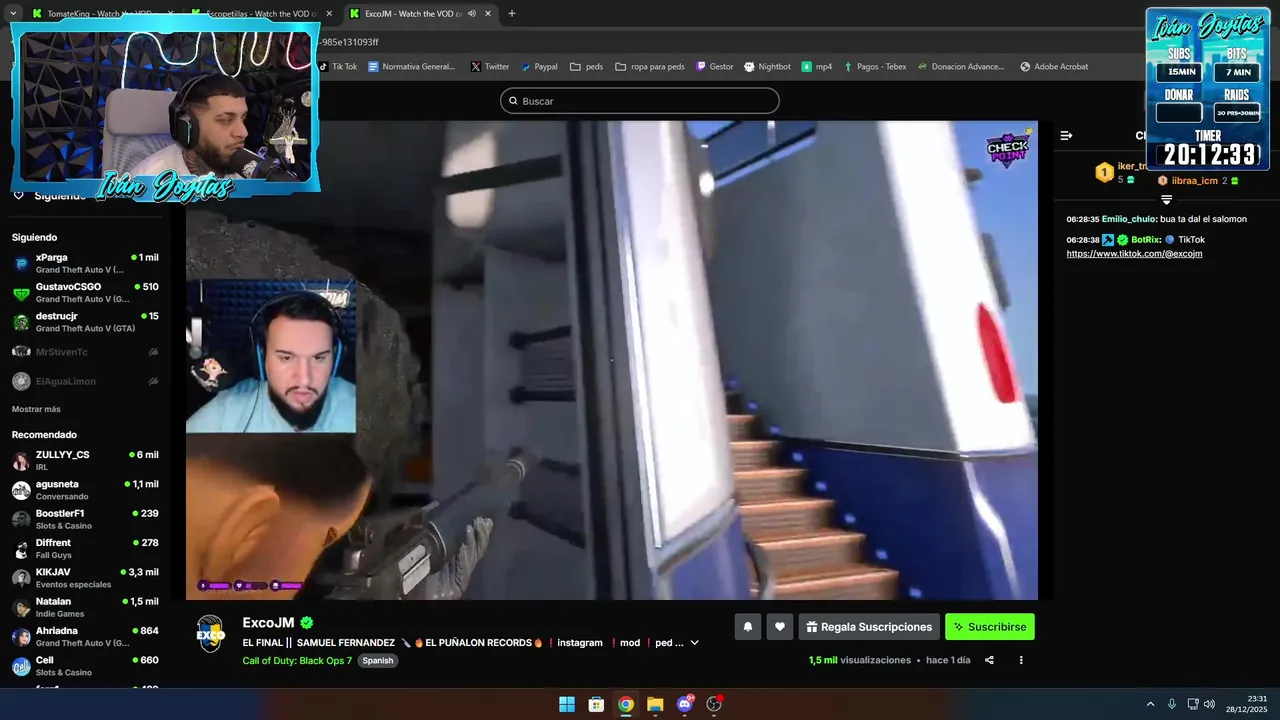Image resolution: width=1280 pixels, height=720 pixels.
Task: Open the ropa para peds bookmark folder
Action: [x=650, y=67]
